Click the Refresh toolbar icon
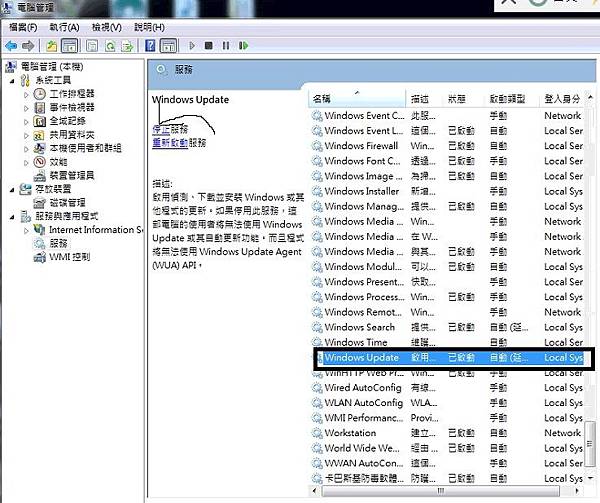Screen dimensions: 600x503 111,46
